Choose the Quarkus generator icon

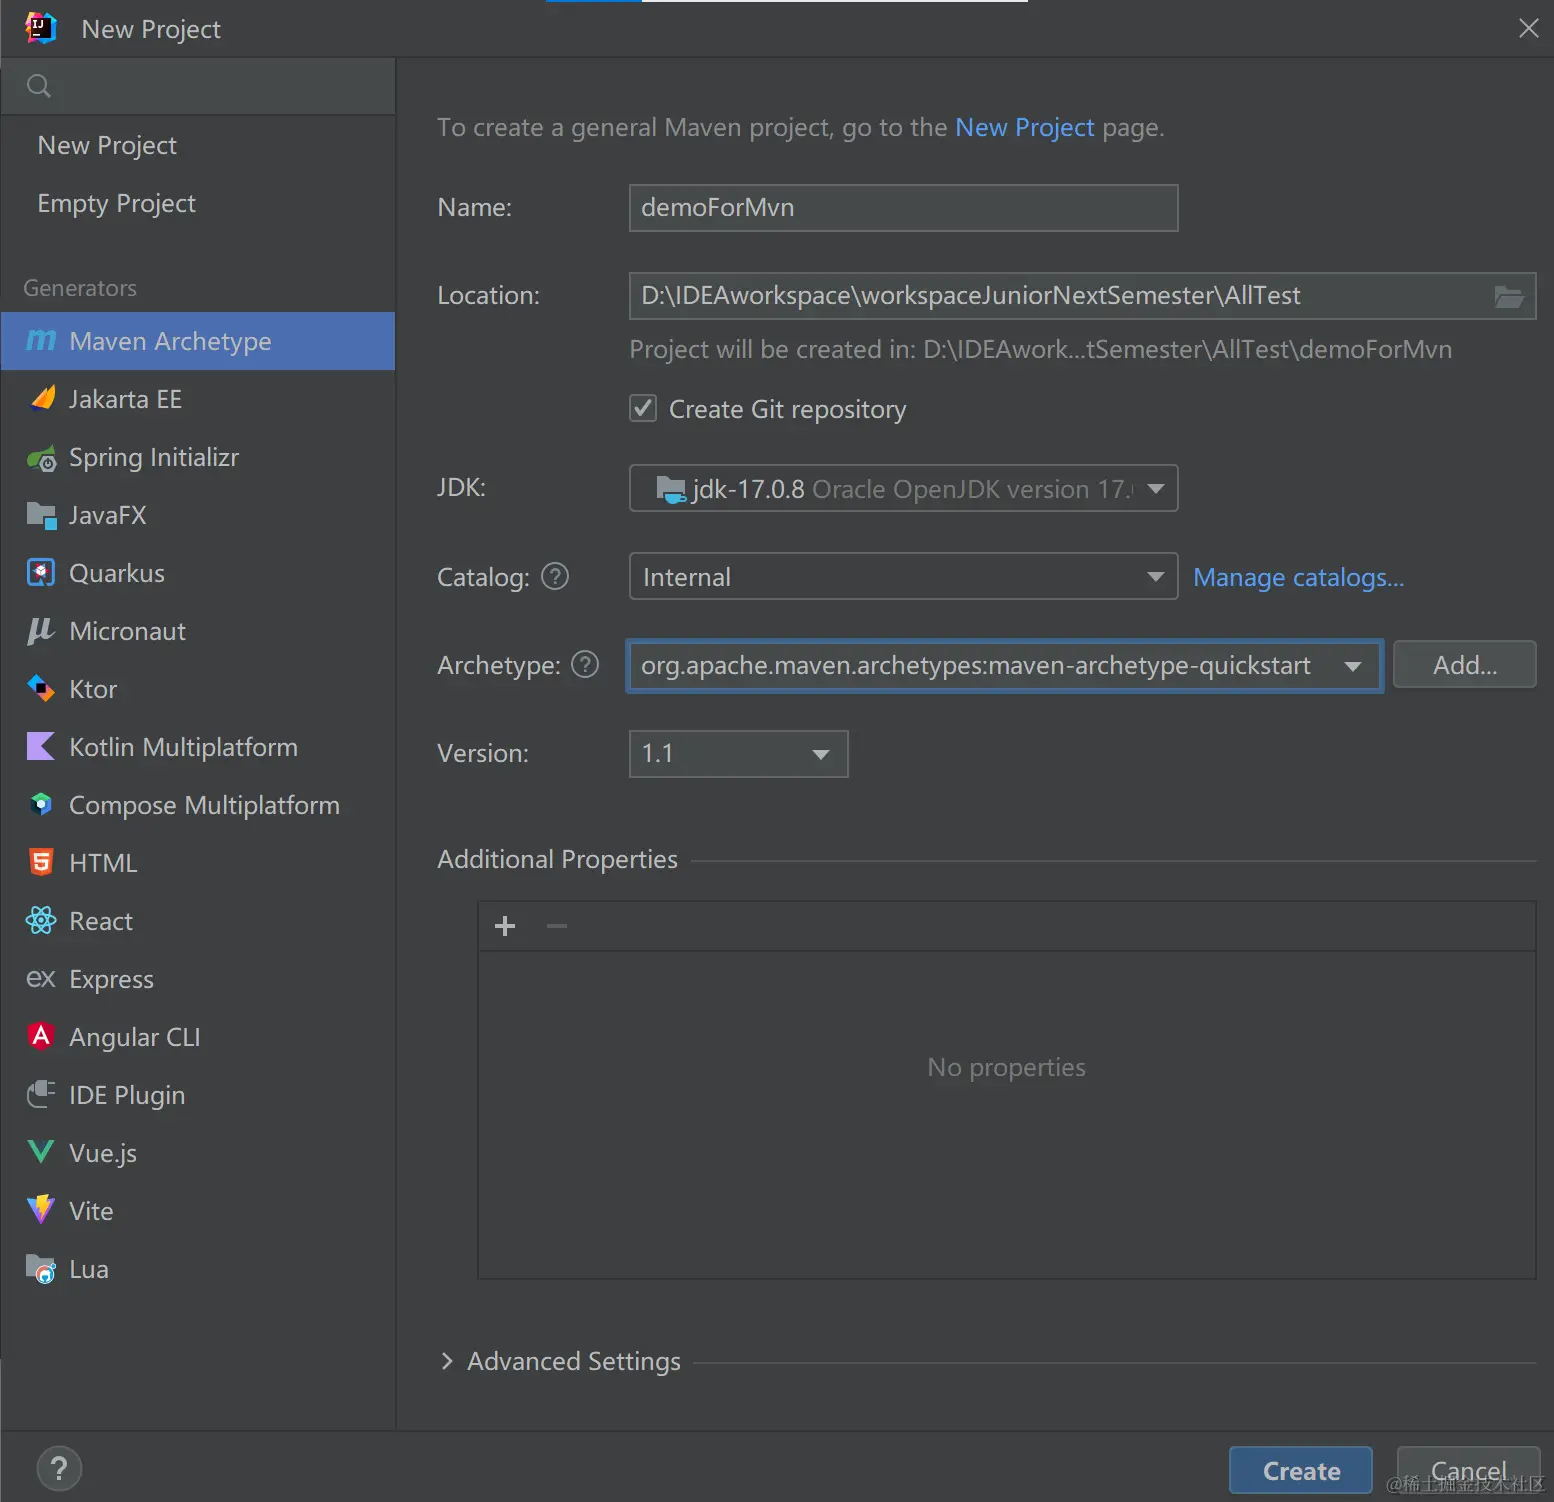41,573
